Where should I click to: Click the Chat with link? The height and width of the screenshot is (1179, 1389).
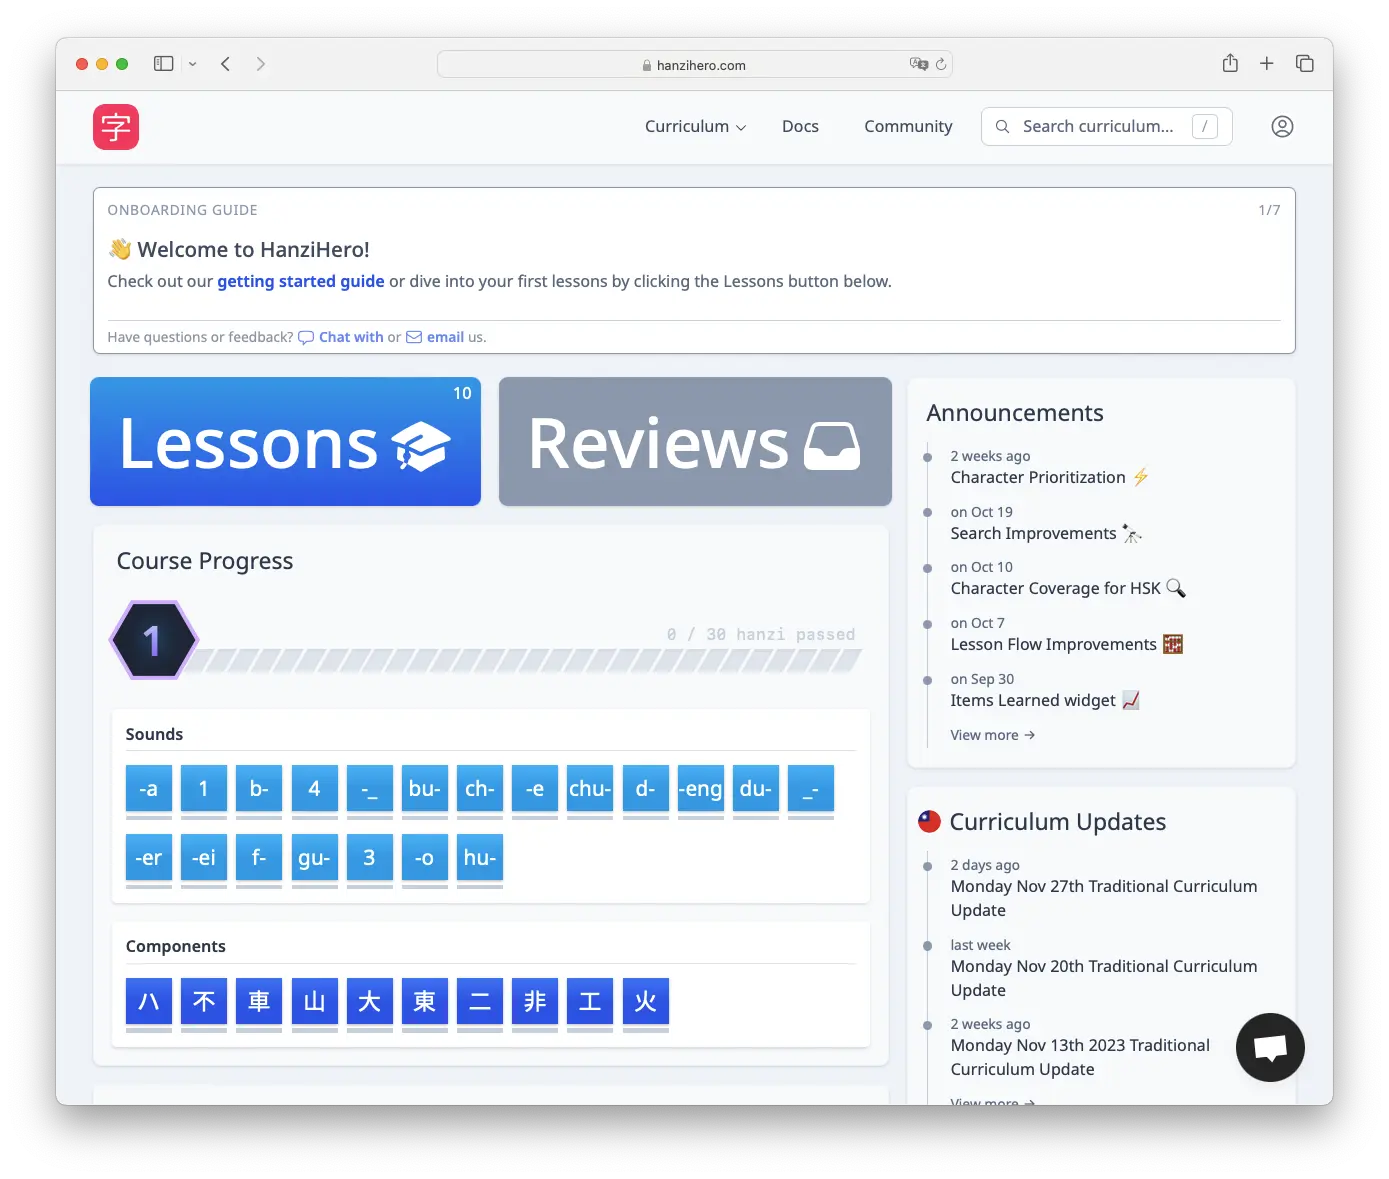[x=341, y=337]
